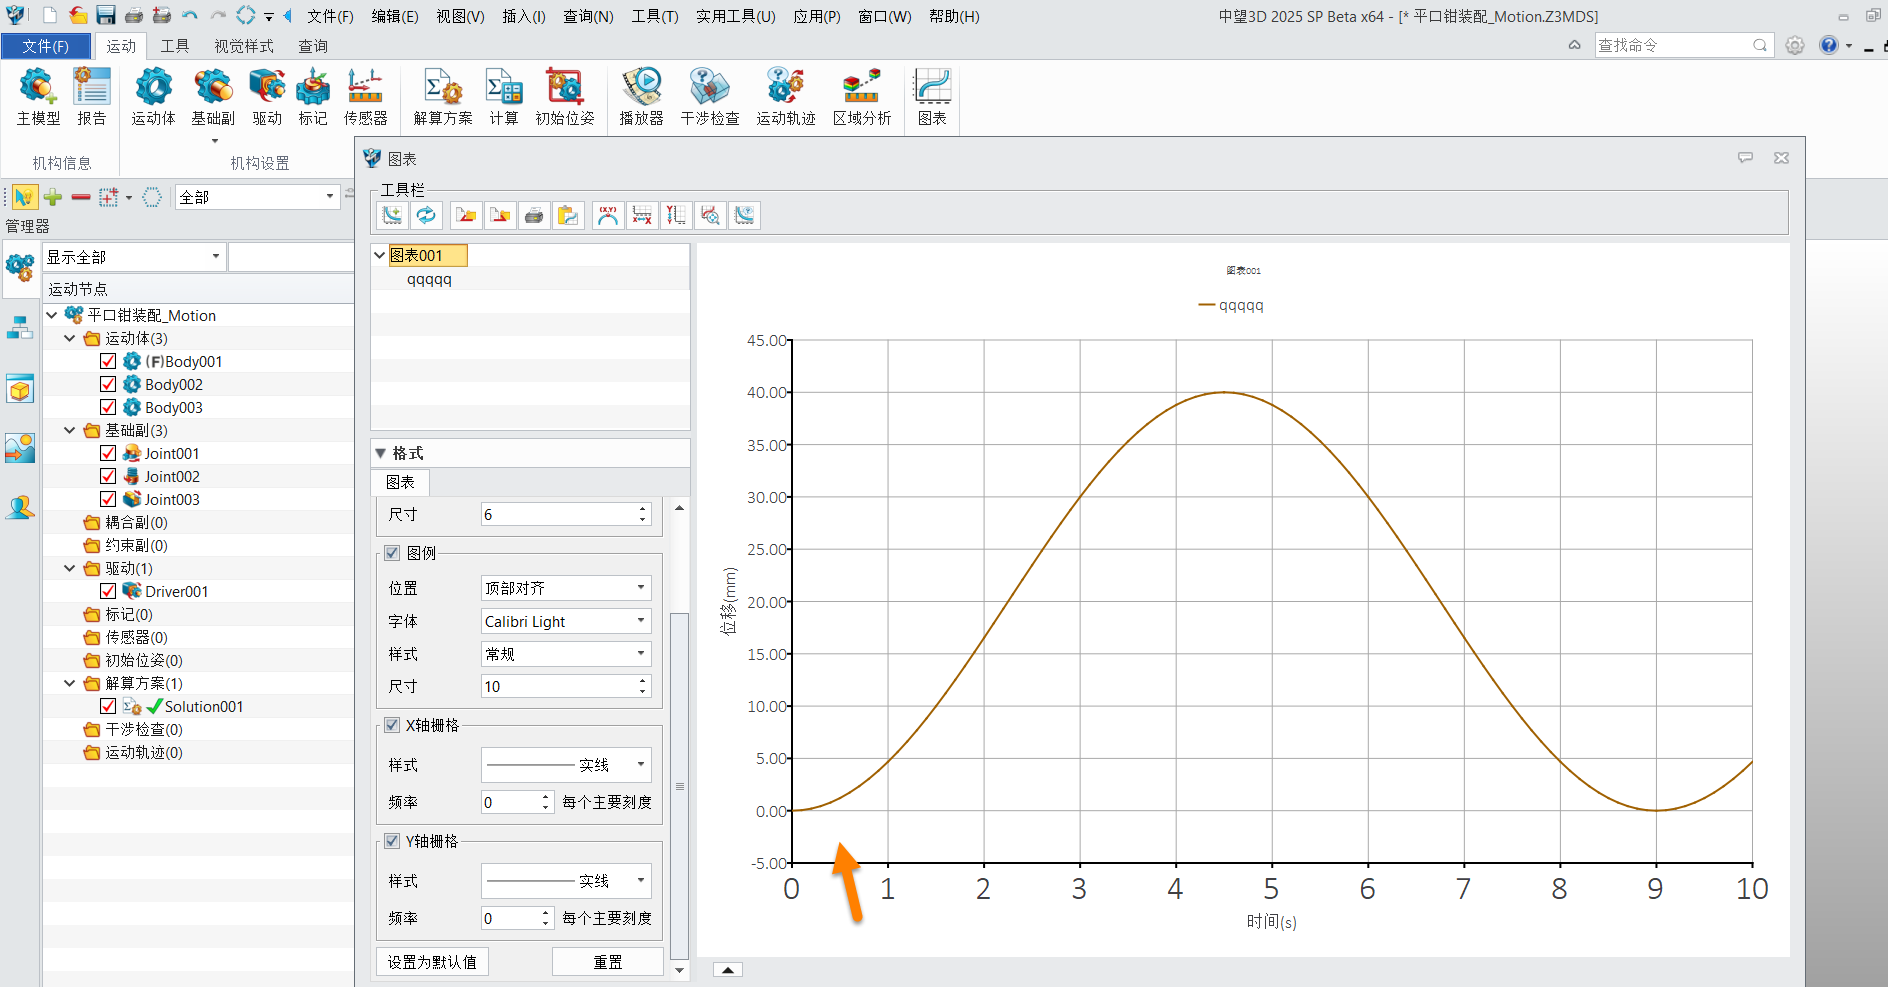Open the 播放器 player tool
This screenshot has width=1888, height=987.
(x=641, y=97)
